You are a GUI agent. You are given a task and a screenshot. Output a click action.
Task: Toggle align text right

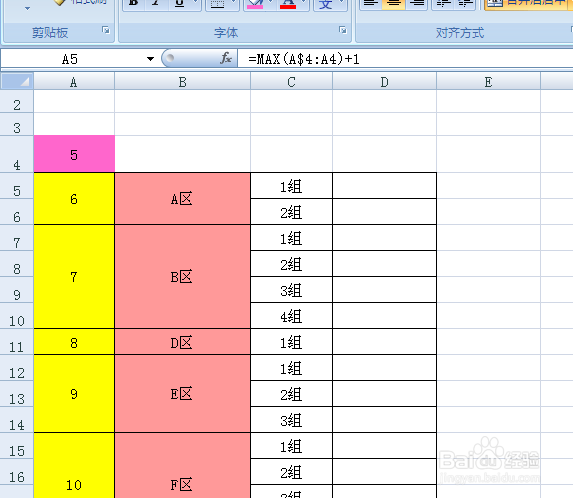416,3
